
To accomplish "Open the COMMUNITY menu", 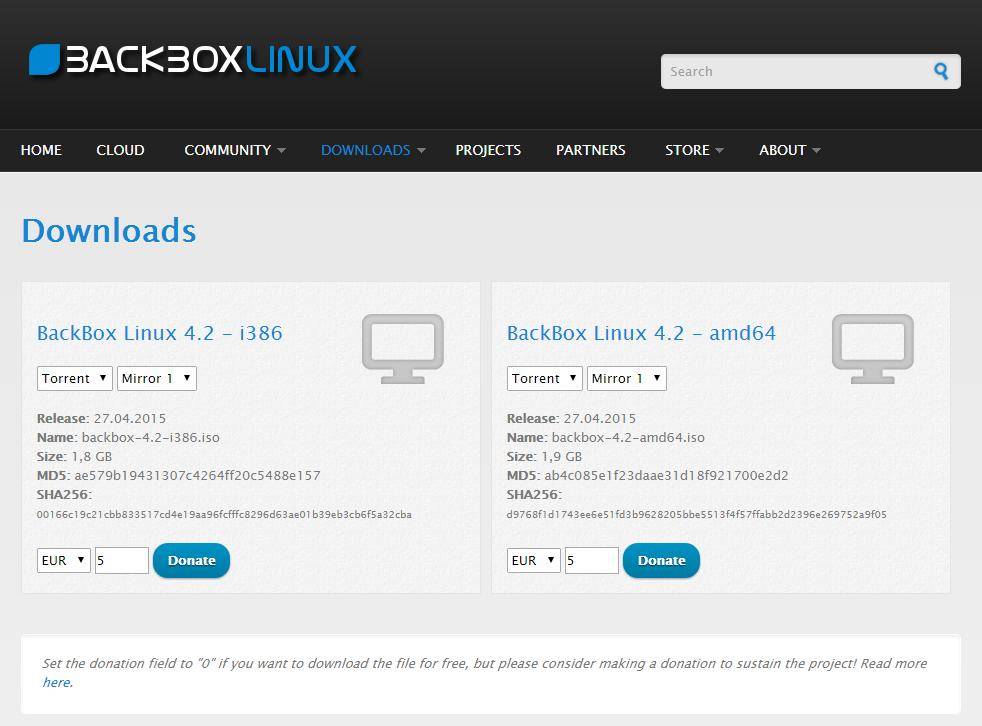I will coord(235,150).
